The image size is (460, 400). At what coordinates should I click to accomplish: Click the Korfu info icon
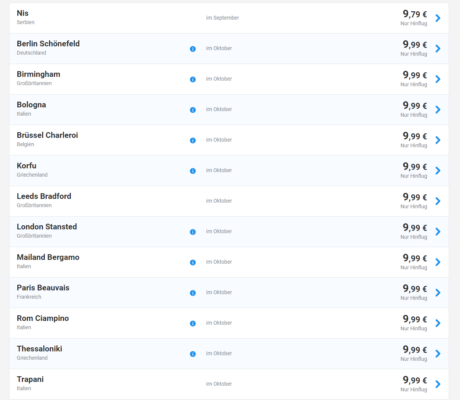click(193, 171)
